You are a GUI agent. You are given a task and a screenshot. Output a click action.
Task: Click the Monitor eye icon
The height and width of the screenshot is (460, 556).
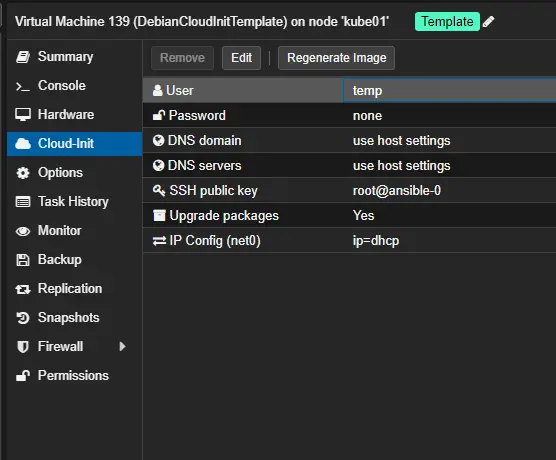click(x=23, y=231)
